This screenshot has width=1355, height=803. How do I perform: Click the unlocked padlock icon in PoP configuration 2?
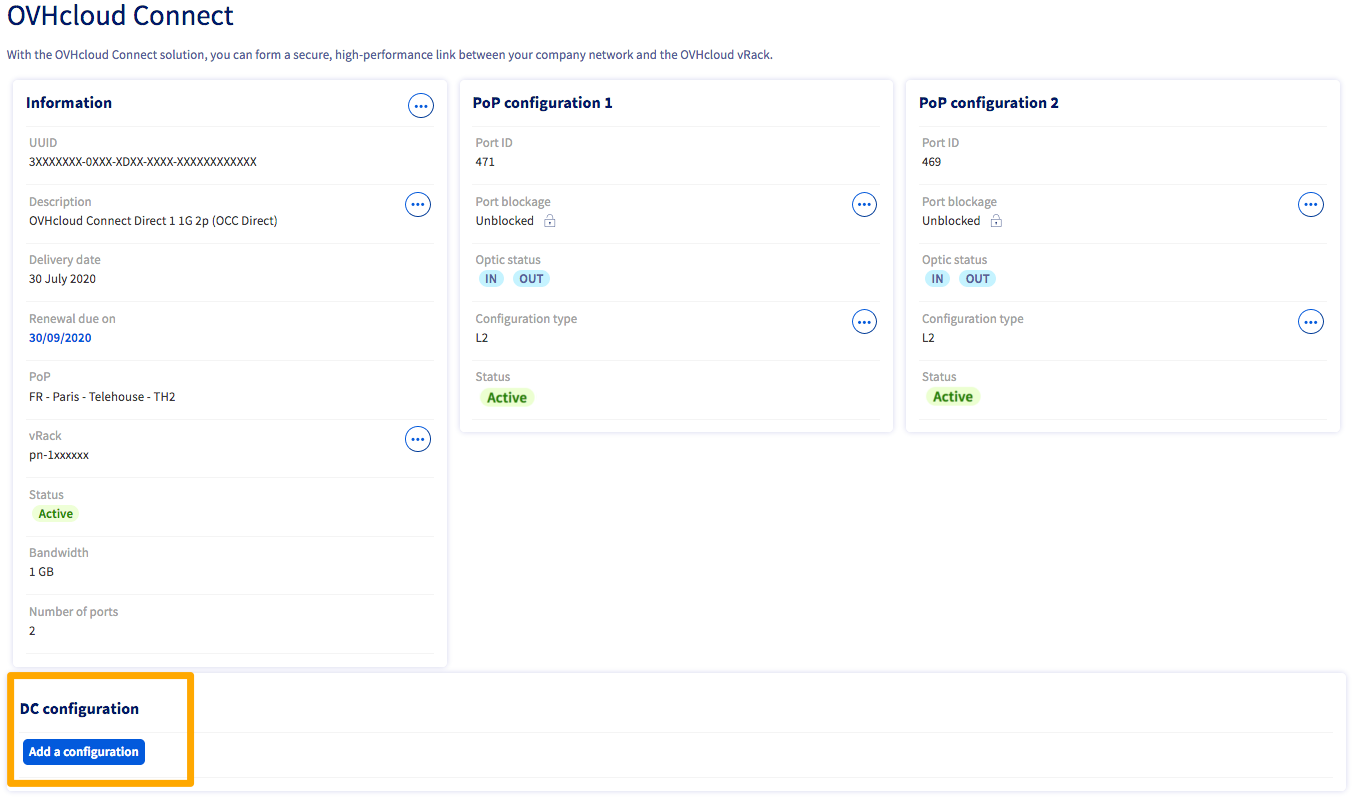tap(996, 221)
